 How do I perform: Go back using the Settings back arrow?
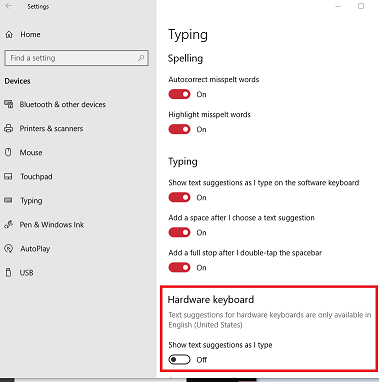(x=8, y=6)
